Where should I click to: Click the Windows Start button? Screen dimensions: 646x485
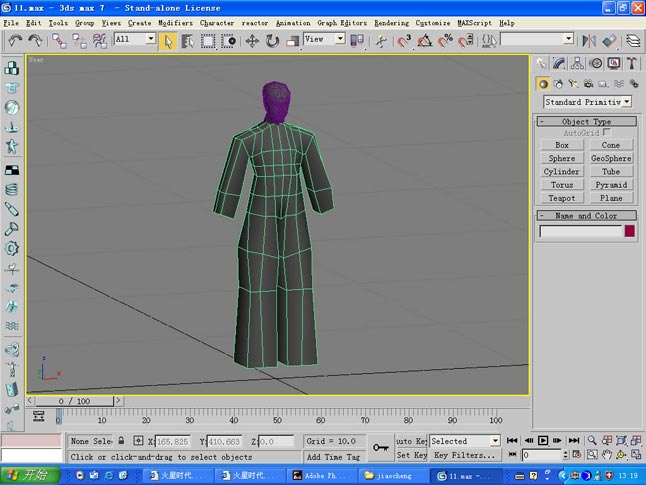(30, 475)
